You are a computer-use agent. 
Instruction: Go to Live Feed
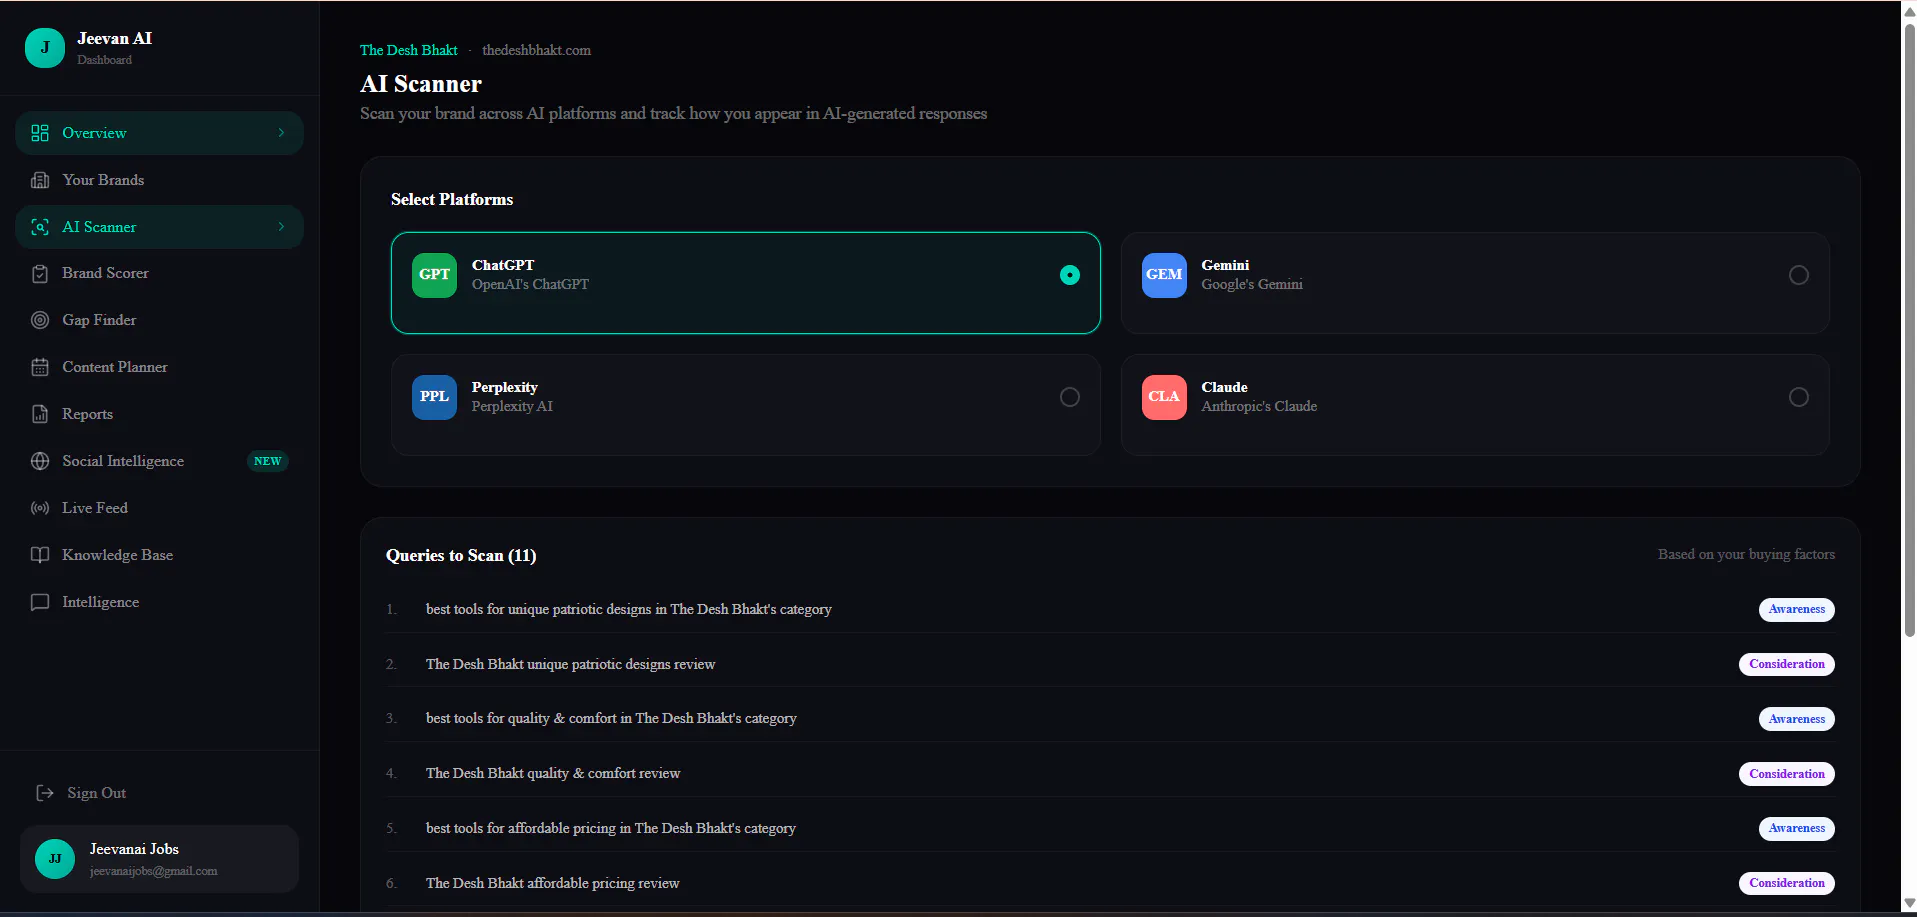coord(159,508)
